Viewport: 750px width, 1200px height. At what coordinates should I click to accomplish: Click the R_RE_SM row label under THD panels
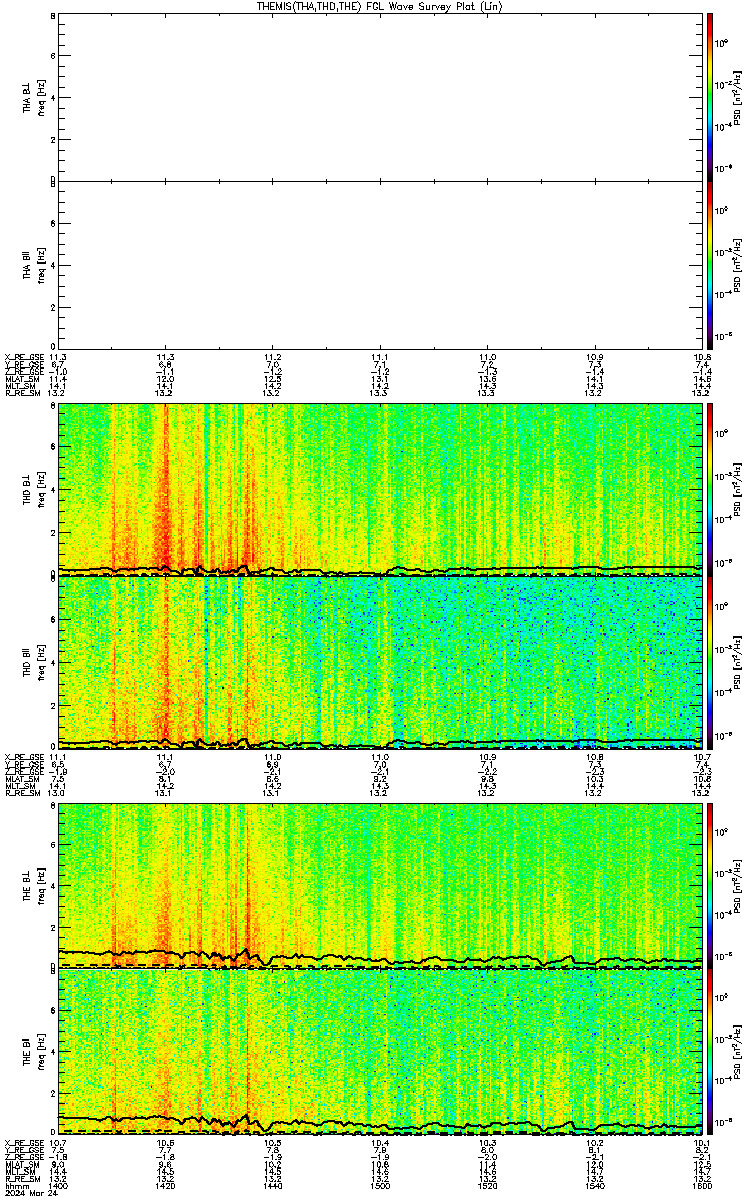coord(21,792)
